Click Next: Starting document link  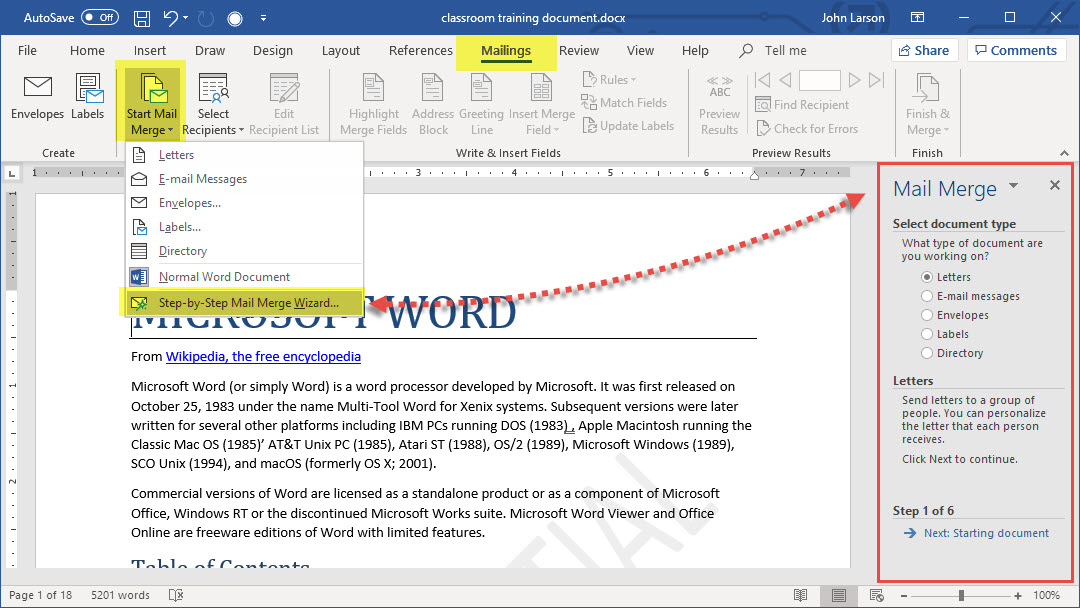coord(986,533)
